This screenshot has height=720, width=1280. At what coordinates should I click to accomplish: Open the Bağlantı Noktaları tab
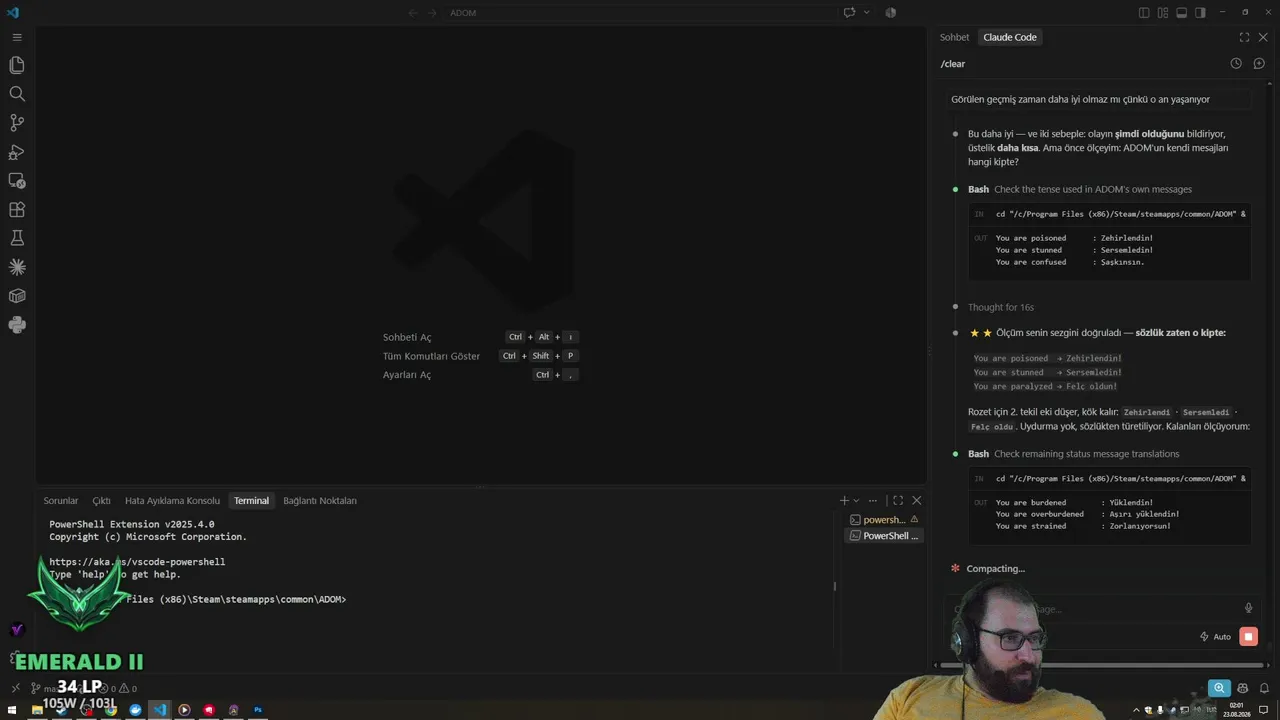click(320, 500)
